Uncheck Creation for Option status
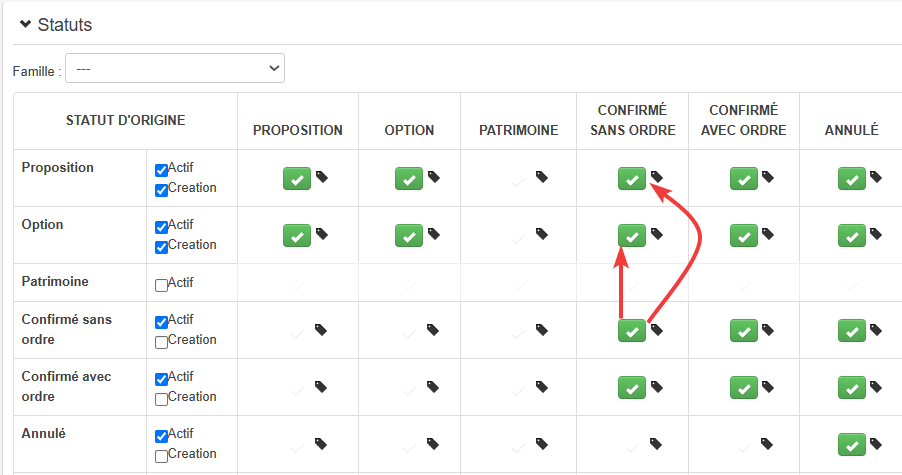The height and width of the screenshot is (475, 902). pos(161,246)
